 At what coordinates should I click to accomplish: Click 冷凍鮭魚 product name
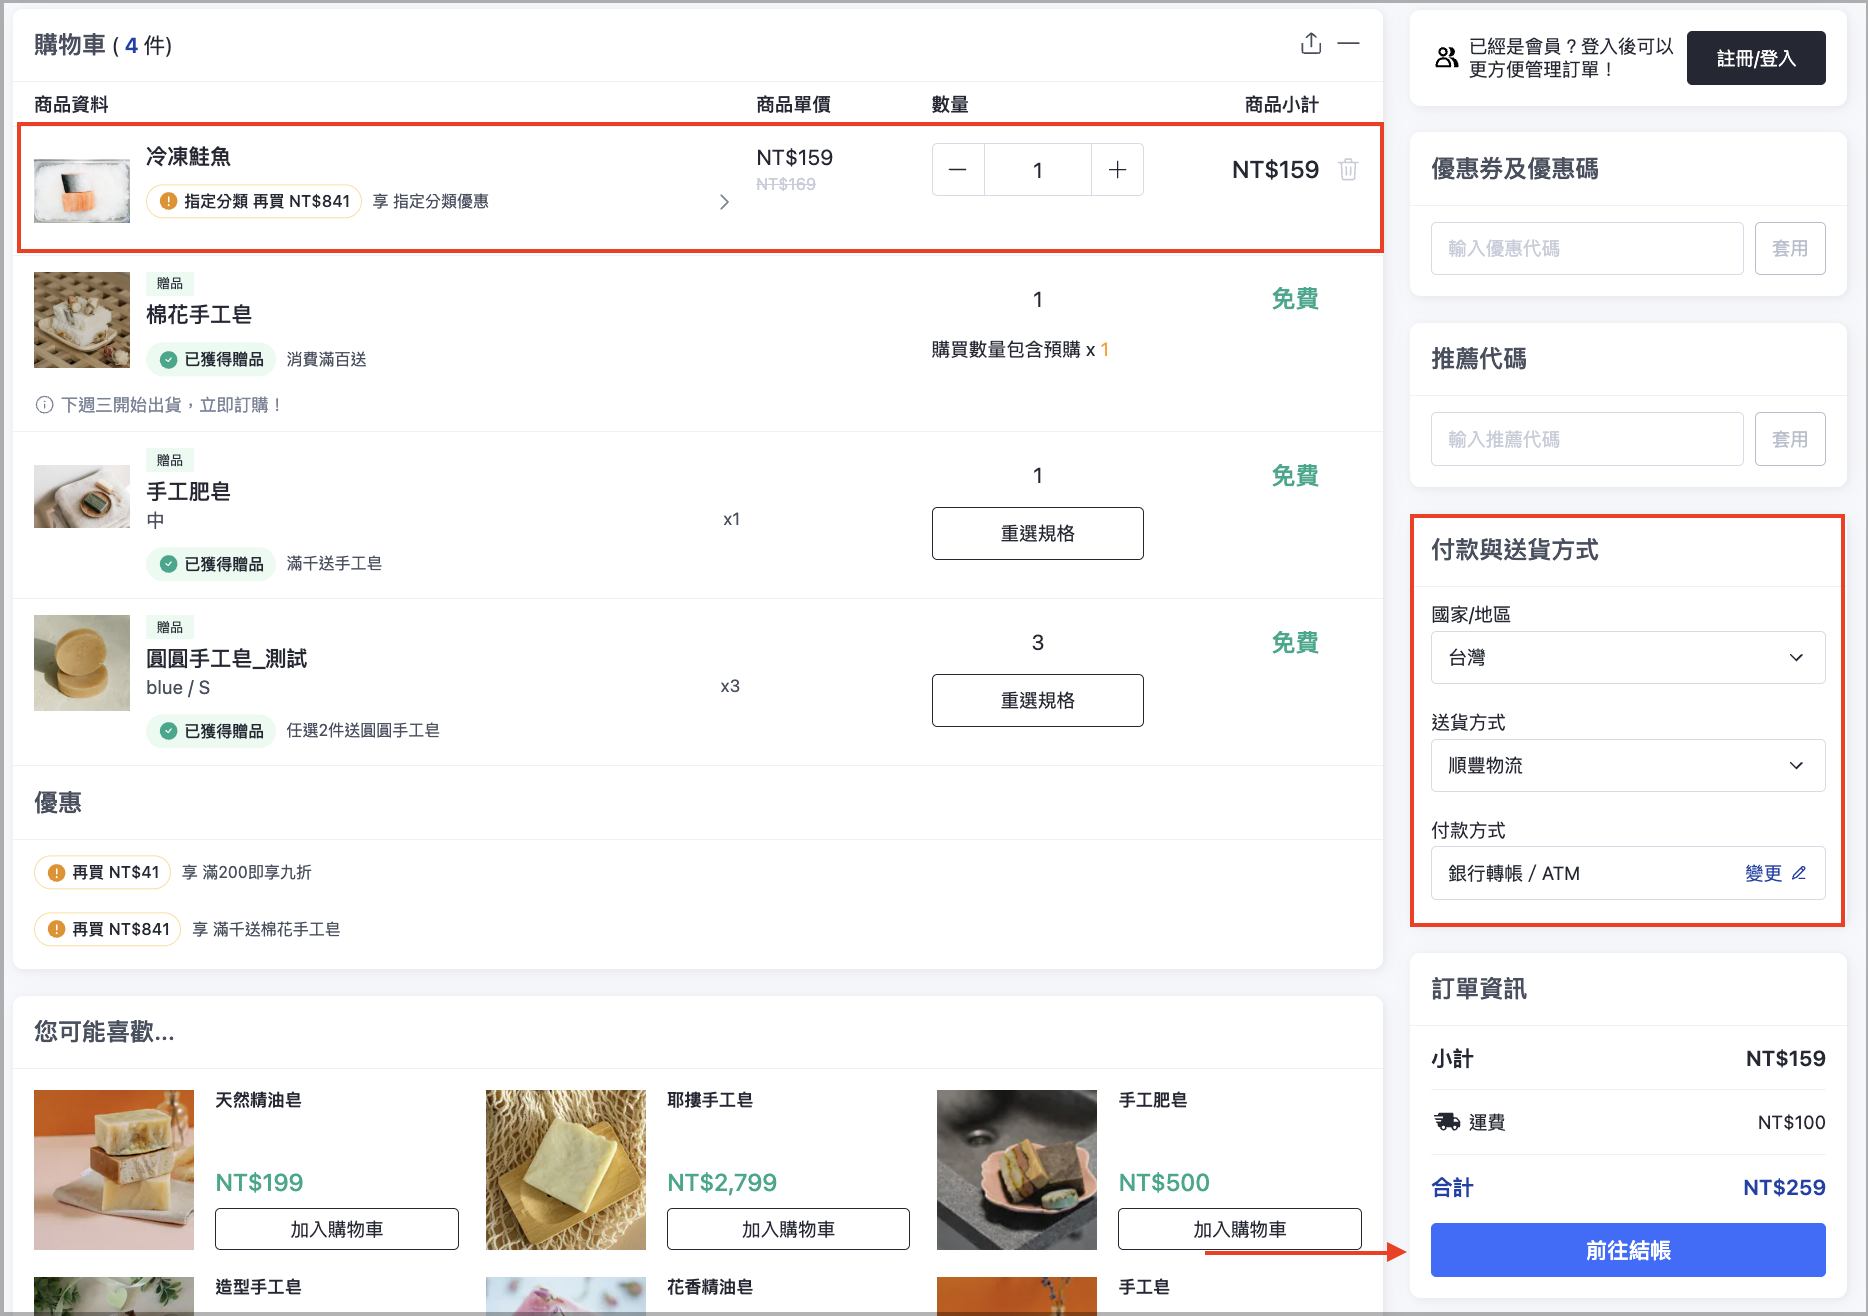(188, 157)
